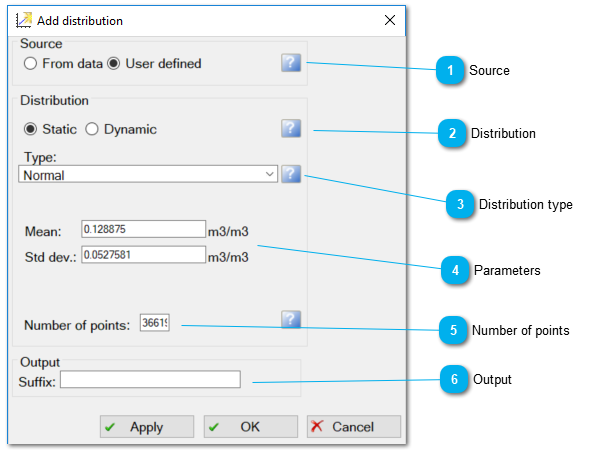Select the From data radio button
The width and height of the screenshot is (589, 453).
tap(30, 63)
